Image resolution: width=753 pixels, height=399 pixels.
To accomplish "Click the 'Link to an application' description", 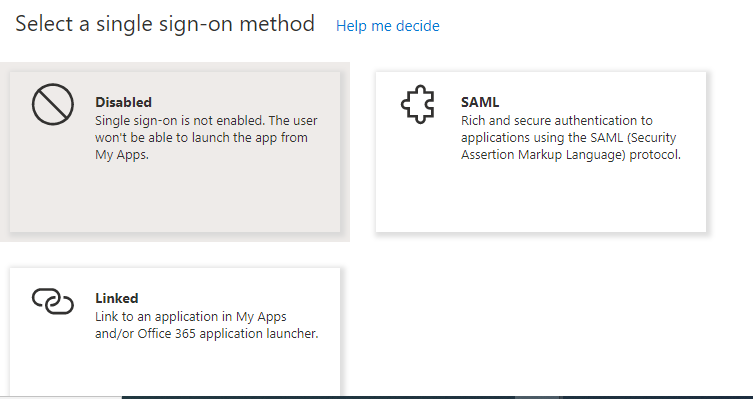I will [x=206, y=325].
